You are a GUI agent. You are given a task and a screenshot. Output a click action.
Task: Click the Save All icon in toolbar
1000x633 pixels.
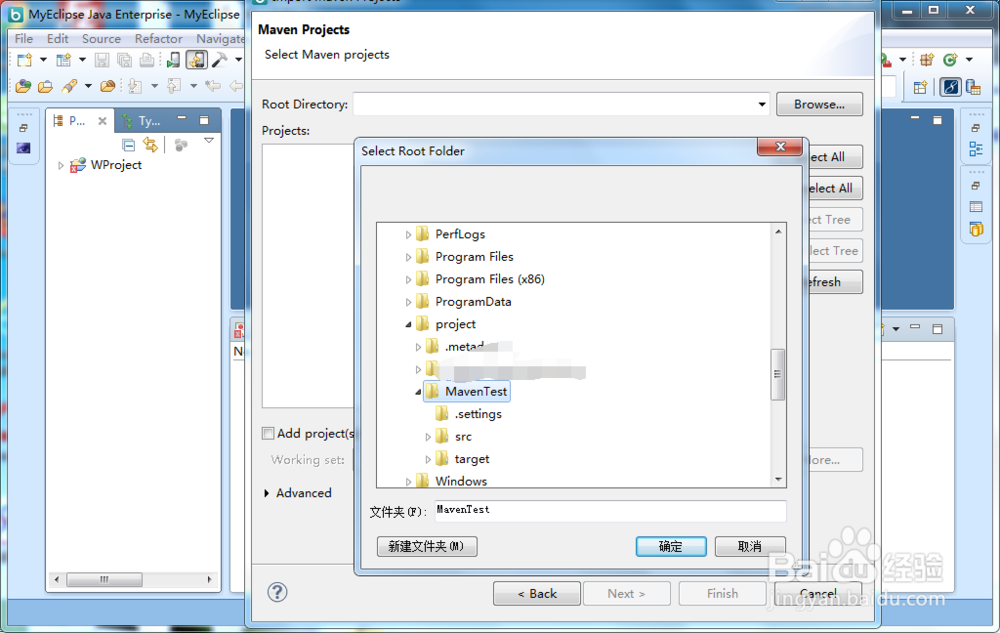(124, 60)
